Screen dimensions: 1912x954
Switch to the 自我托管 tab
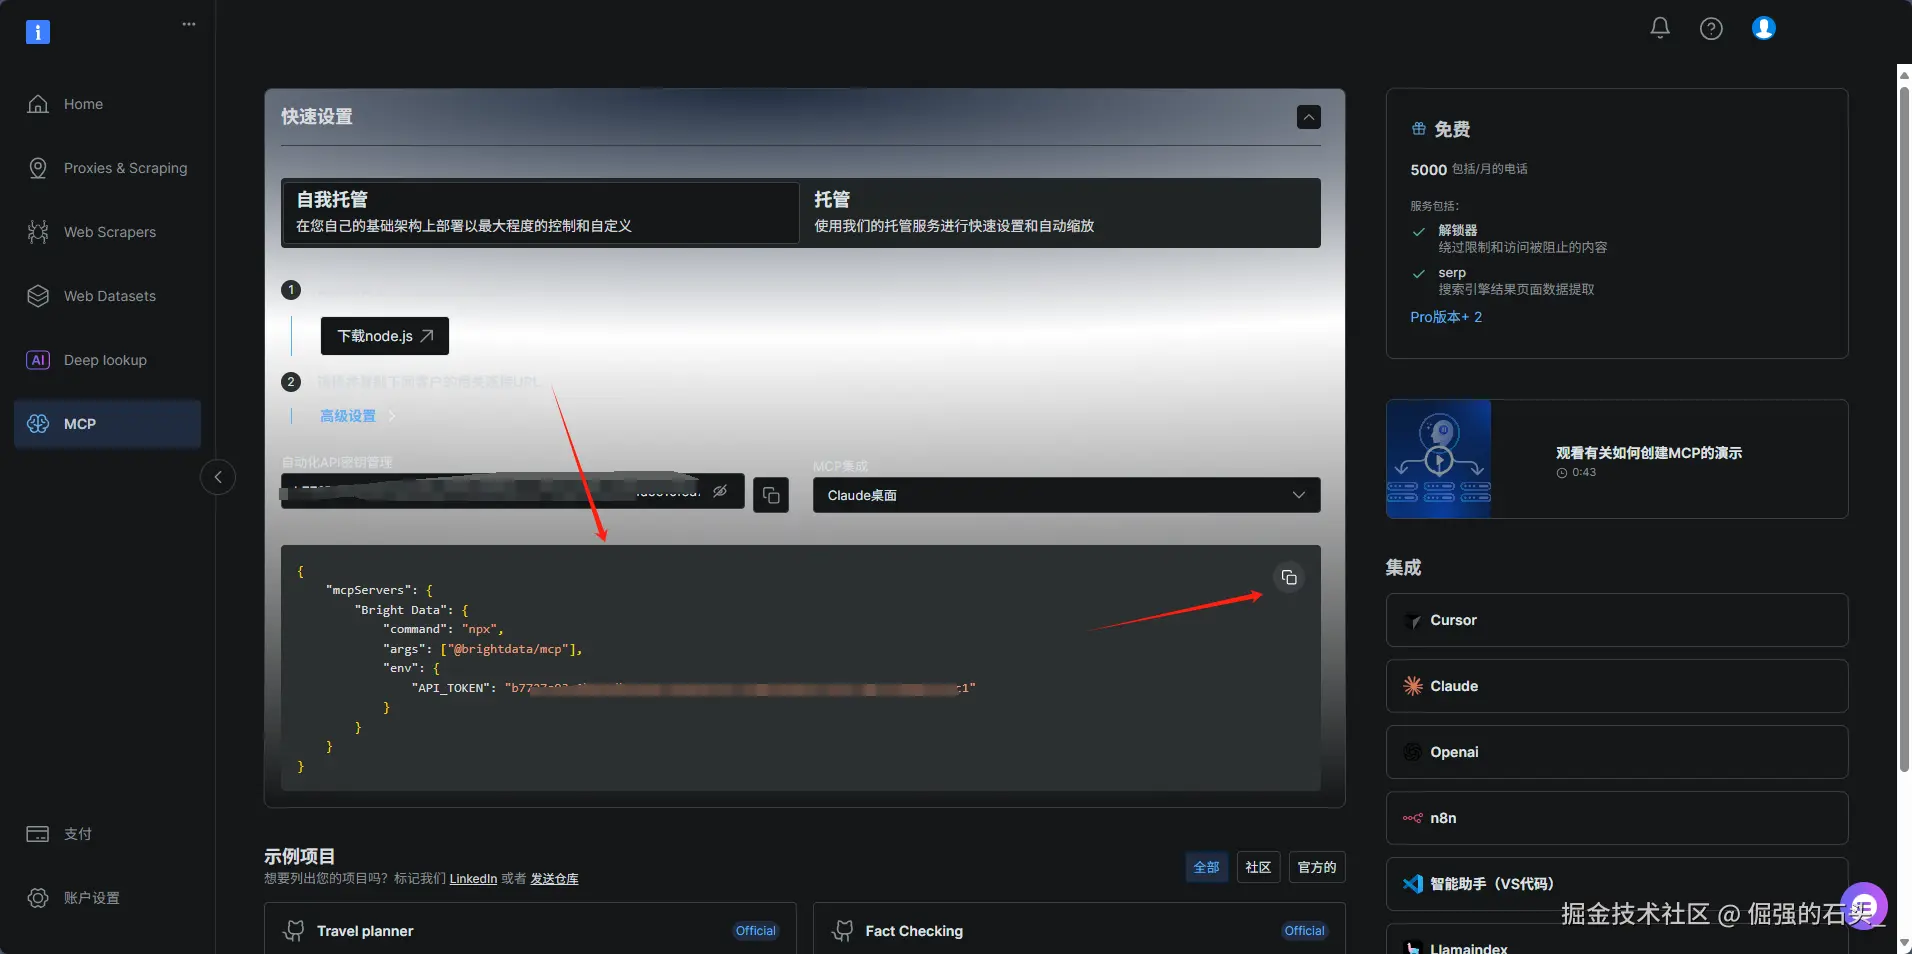point(541,212)
